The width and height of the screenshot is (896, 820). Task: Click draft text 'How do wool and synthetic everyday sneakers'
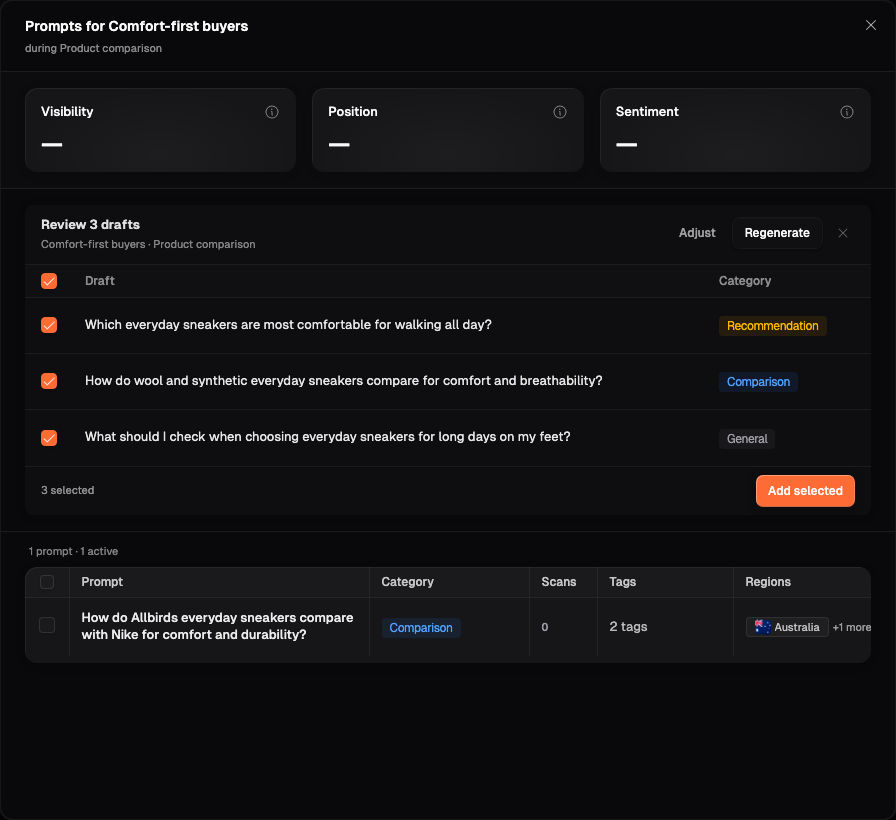[343, 381]
